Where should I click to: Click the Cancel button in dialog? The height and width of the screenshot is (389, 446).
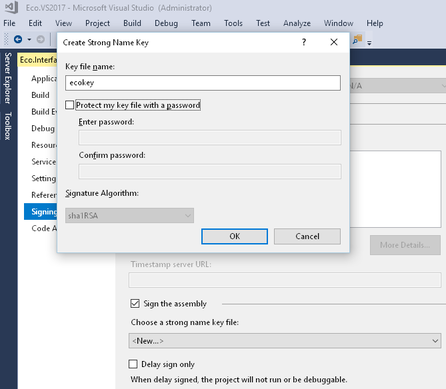click(x=307, y=236)
